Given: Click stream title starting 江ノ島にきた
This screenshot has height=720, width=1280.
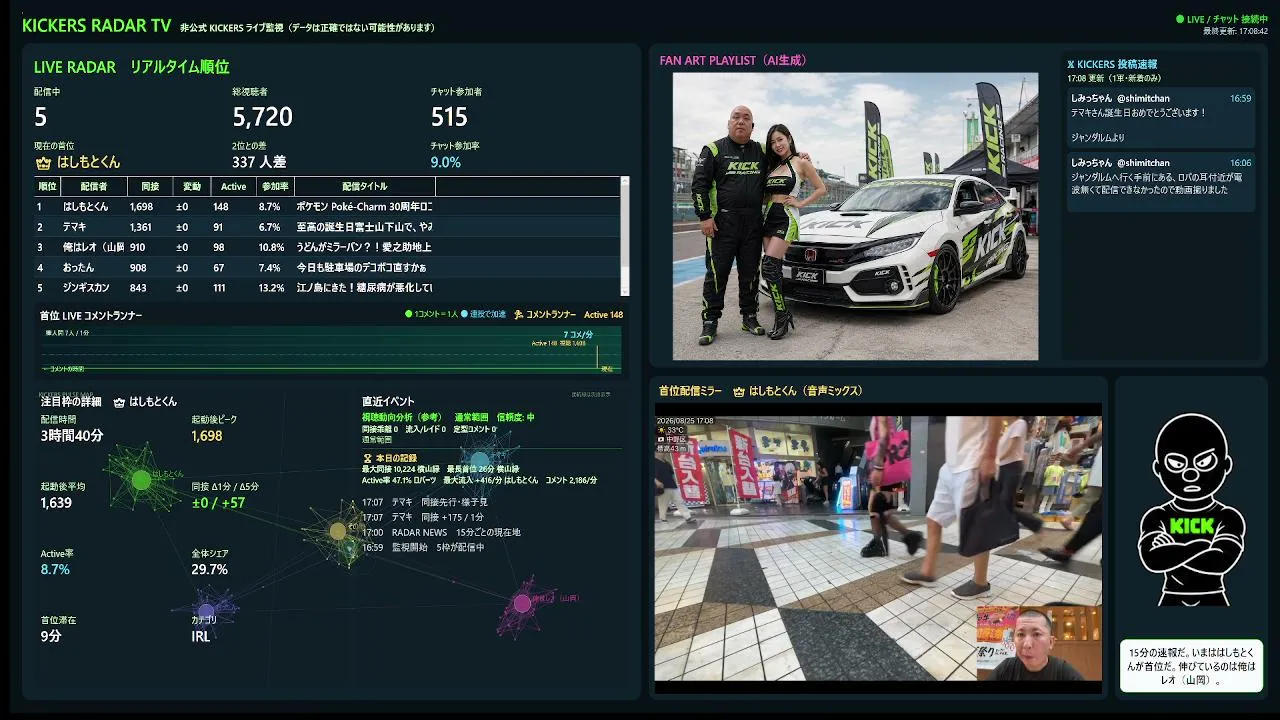Looking at the screenshot, I should (364, 288).
